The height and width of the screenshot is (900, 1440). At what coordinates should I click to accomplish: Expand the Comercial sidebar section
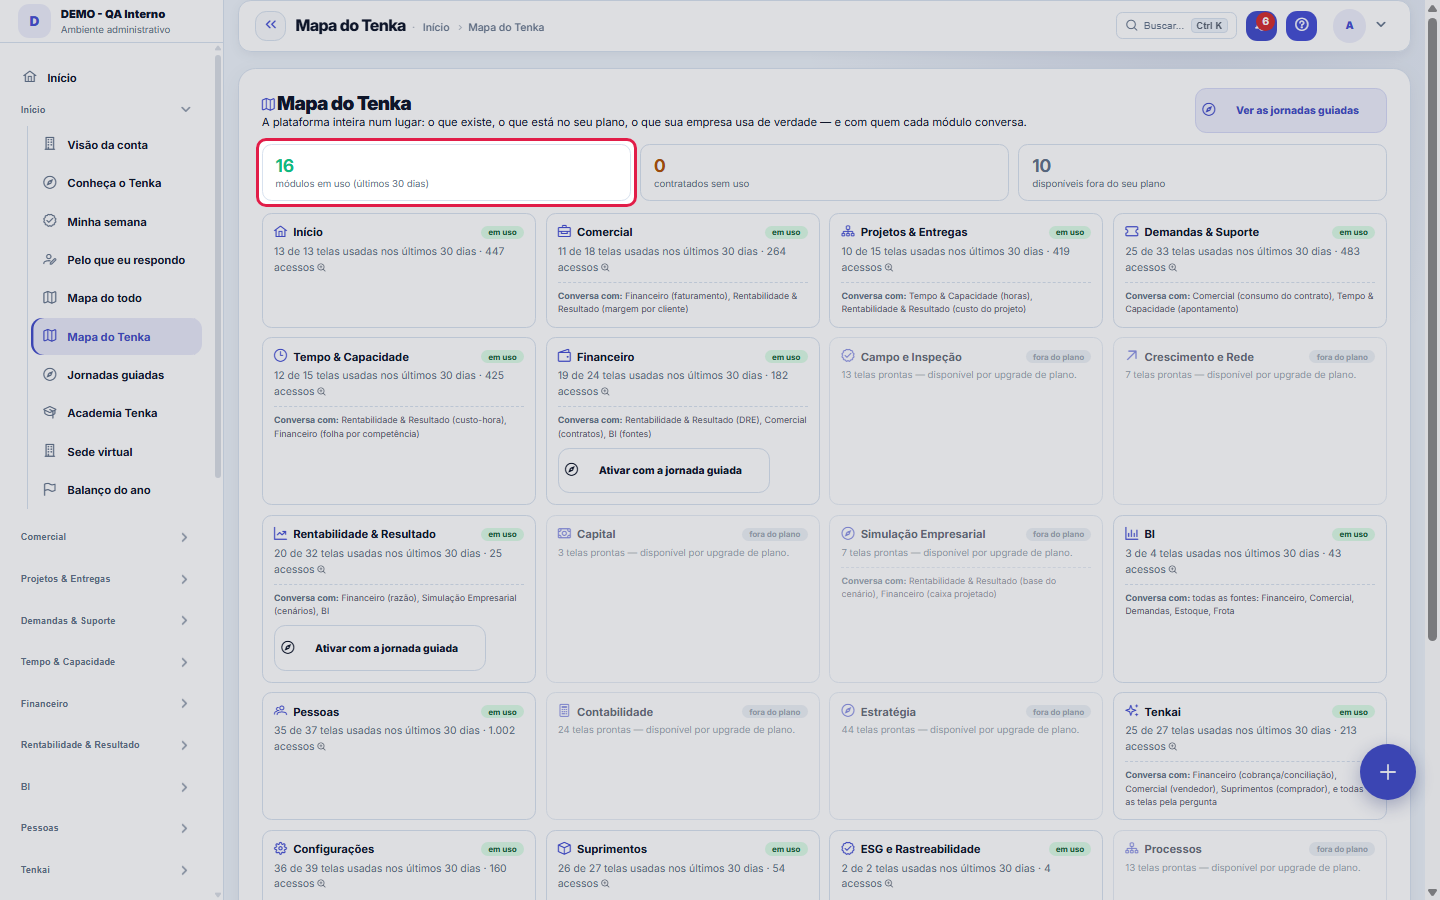(185, 537)
